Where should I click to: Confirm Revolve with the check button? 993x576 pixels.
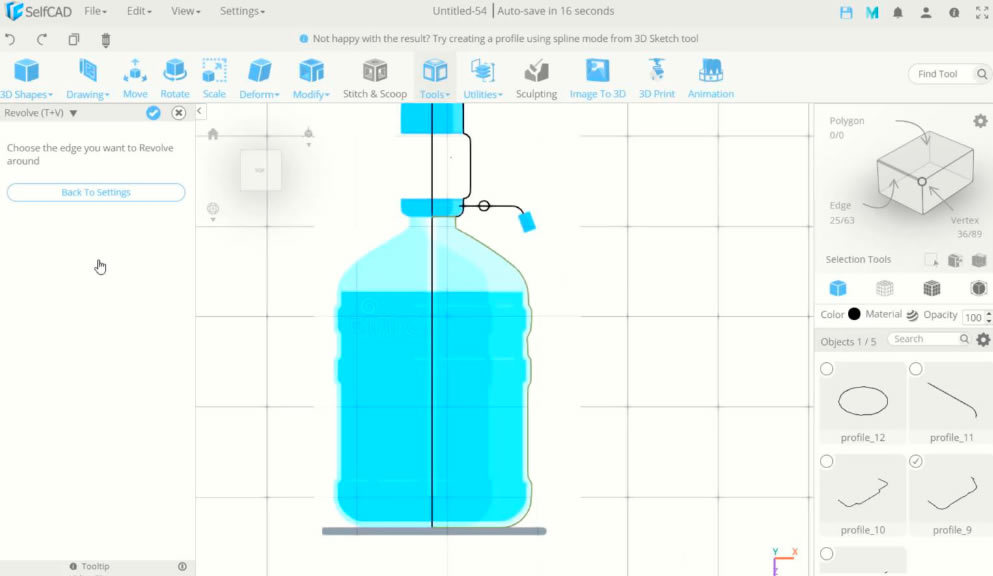(x=153, y=113)
